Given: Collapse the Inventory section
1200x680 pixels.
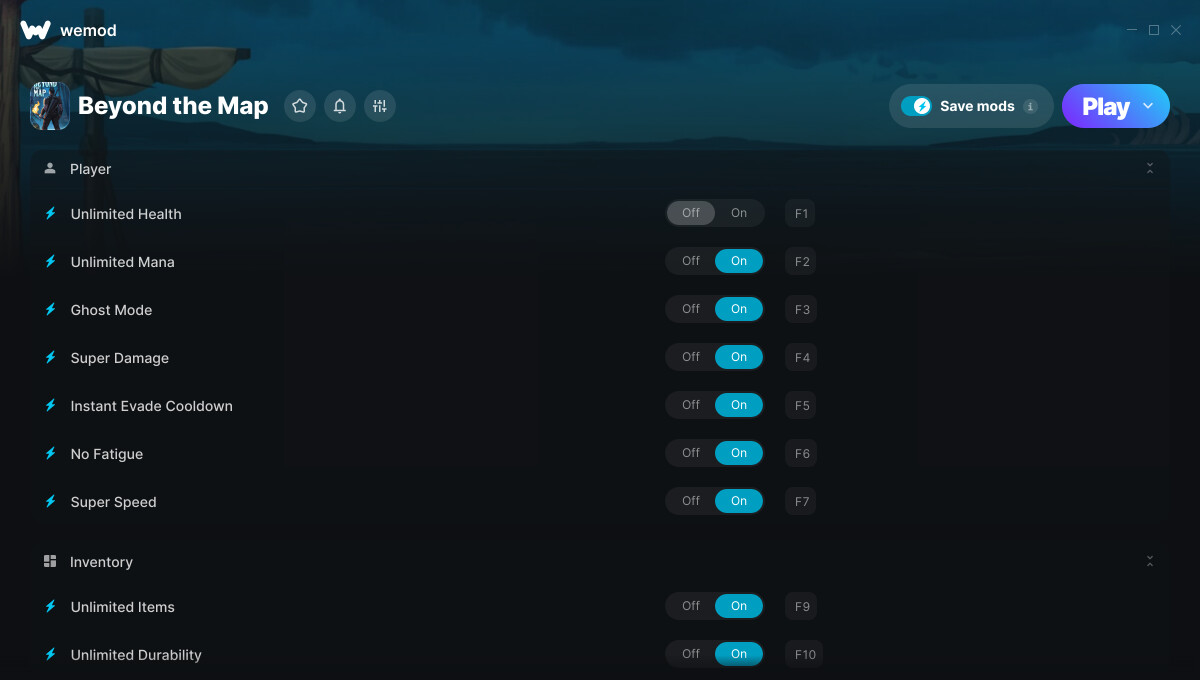Looking at the screenshot, I should coord(1150,561).
